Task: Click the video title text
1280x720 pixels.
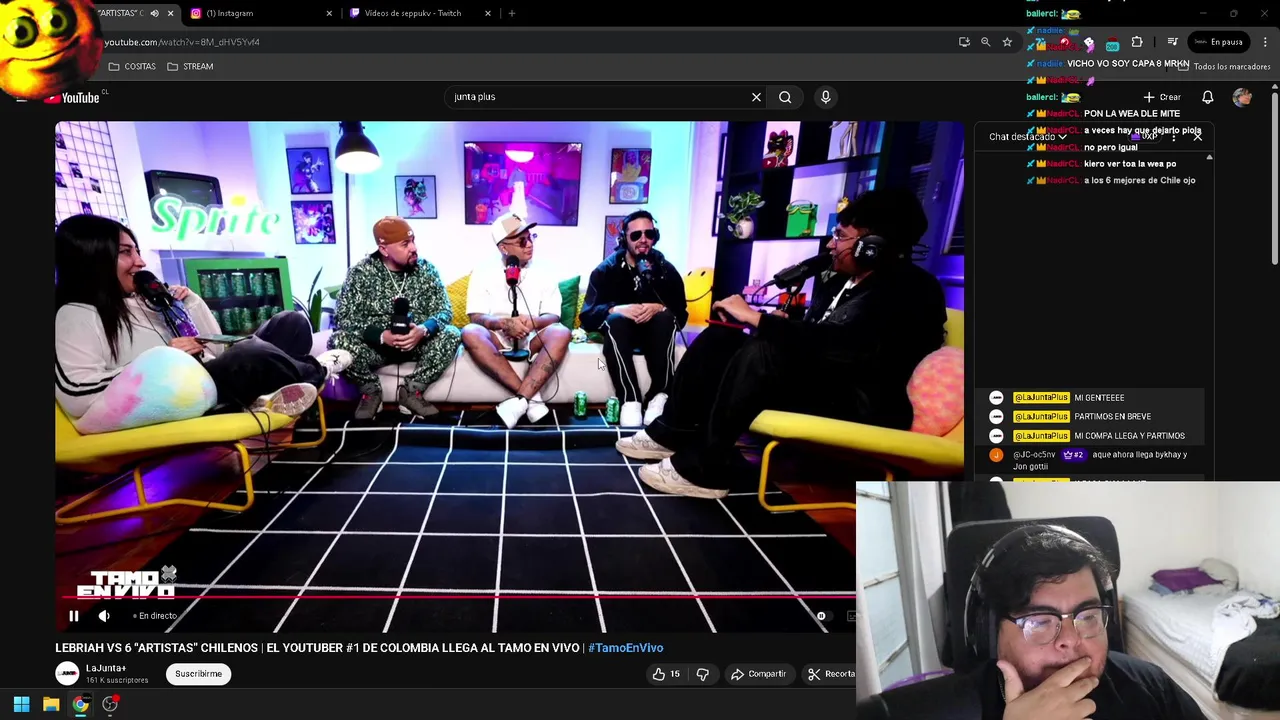Action: (x=319, y=648)
